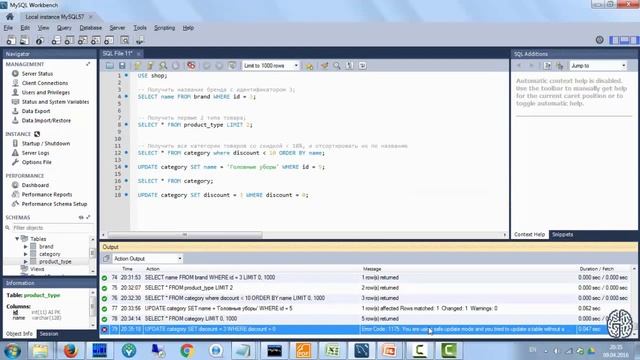Open the Database menu
640x360 pixels.
tap(91, 28)
